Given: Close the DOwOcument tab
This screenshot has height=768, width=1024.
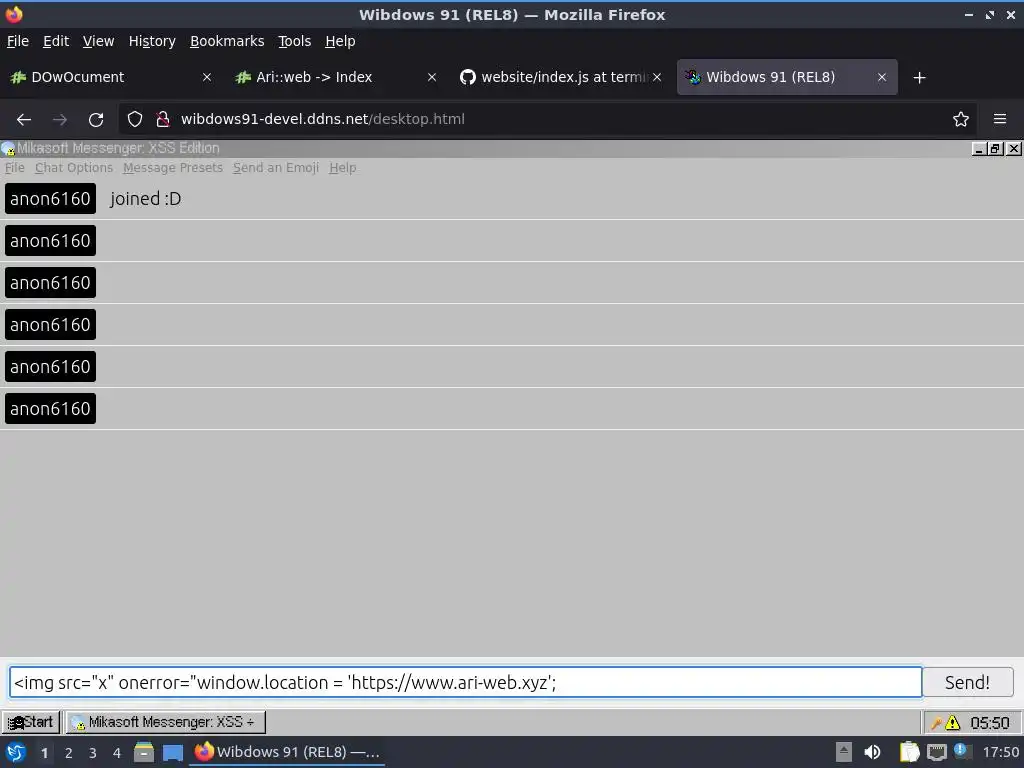Looking at the screenshot, I should pos(207,77).
